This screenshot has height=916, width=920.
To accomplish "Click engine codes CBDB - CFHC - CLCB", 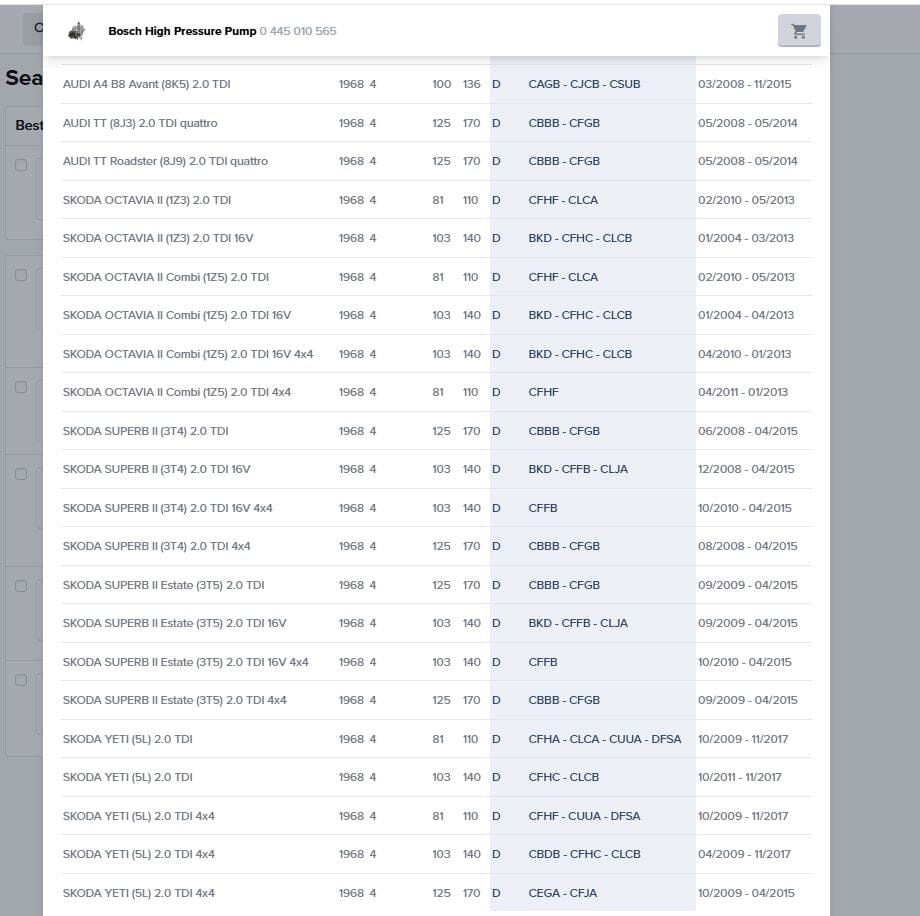I will (x=584, y=854).
